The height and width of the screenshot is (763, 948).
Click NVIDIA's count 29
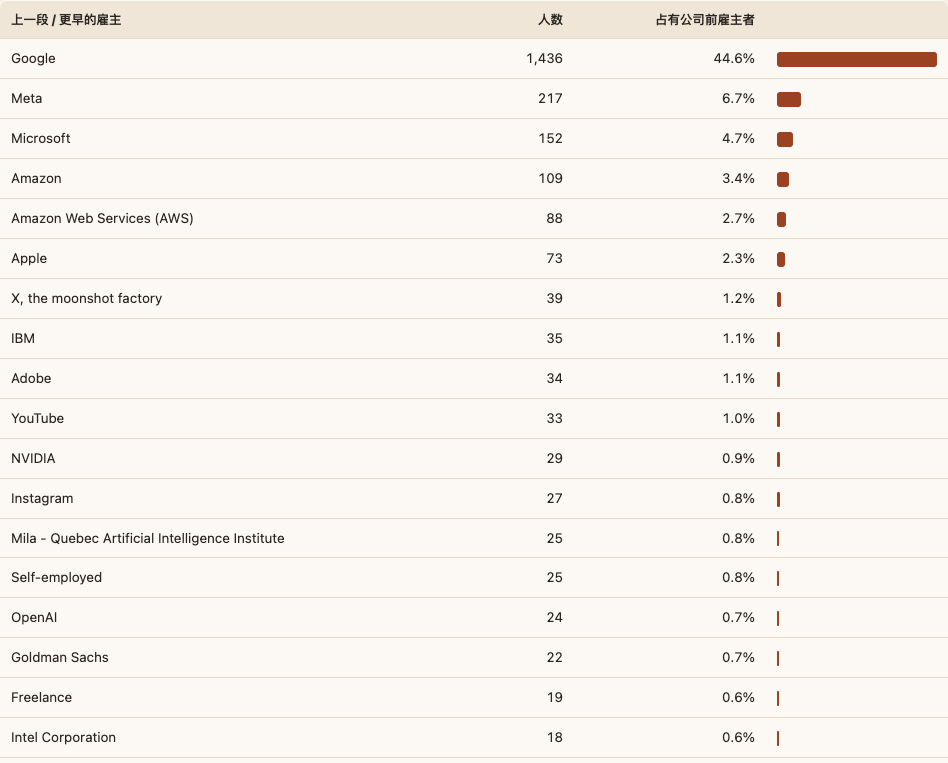click(x=554, y=458)
